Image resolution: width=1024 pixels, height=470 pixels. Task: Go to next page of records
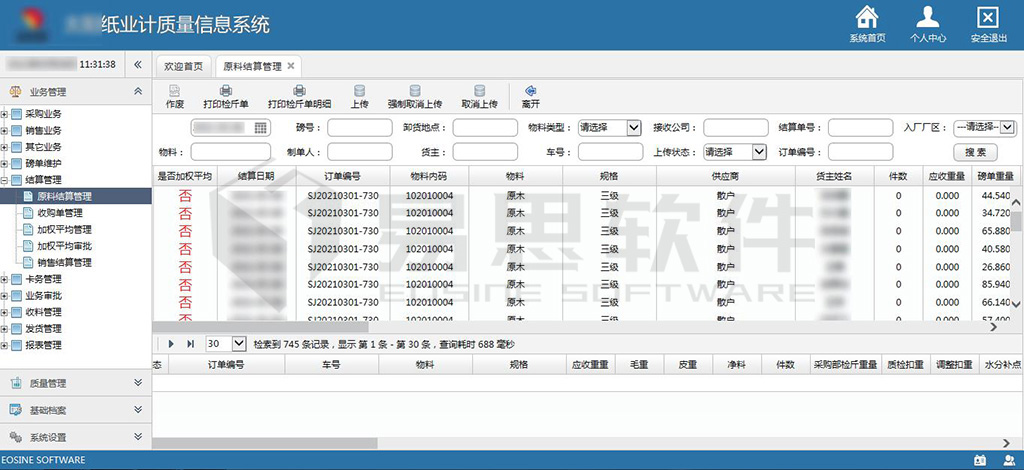[x=172, y=343]
